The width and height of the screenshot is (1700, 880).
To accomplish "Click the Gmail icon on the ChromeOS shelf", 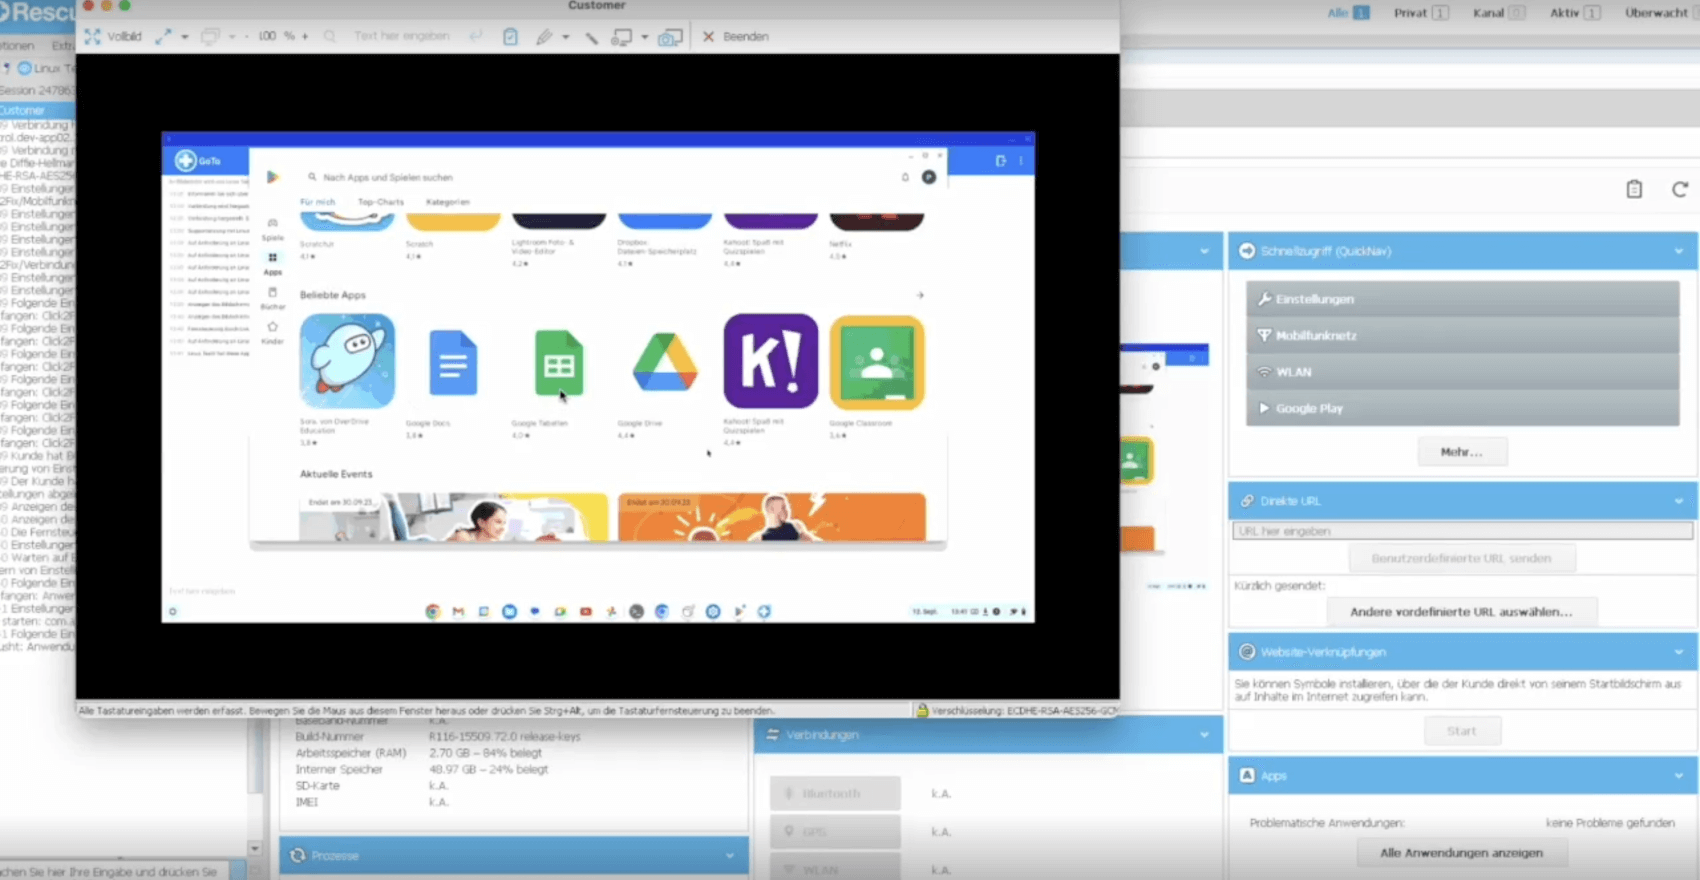I will pos(458,611).
